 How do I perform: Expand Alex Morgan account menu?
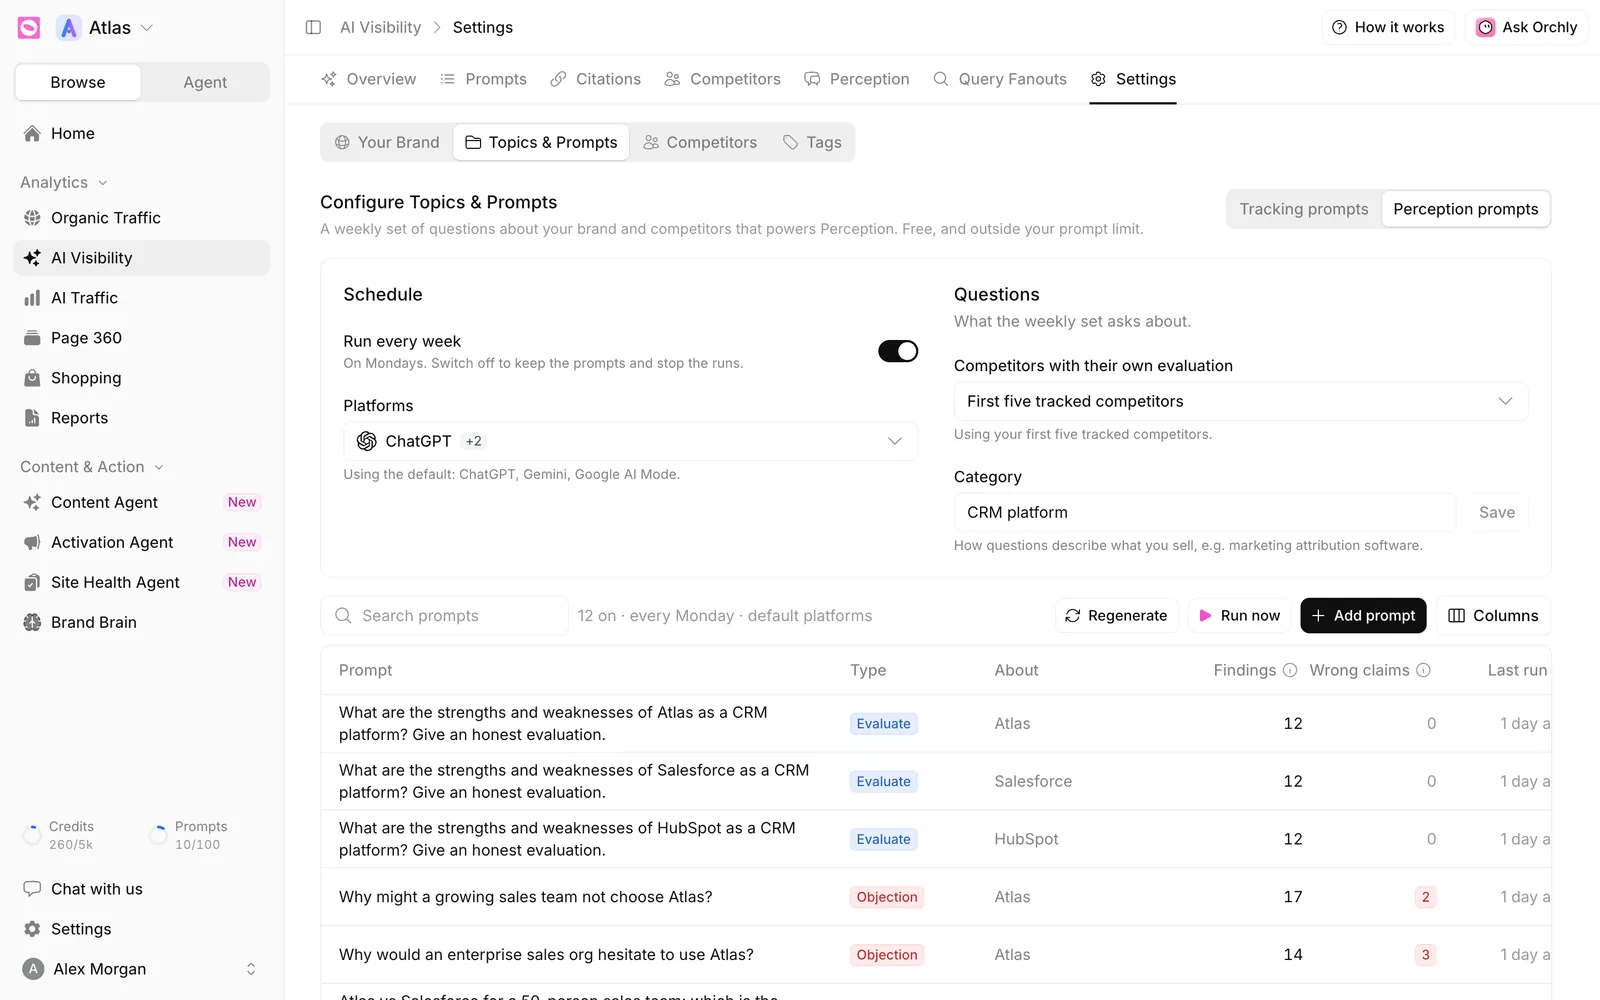(142, 969)
